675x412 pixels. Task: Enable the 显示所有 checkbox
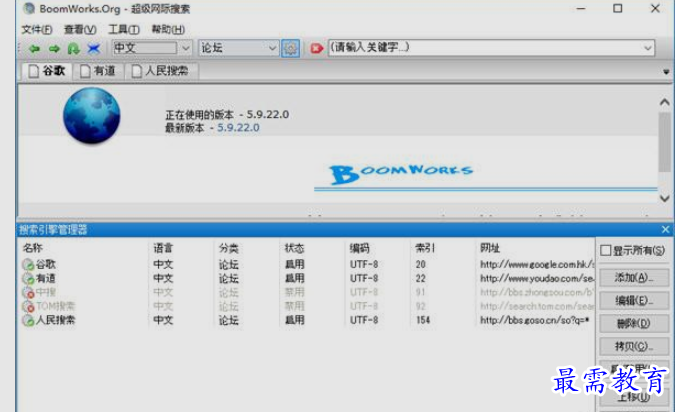click(x=606, y=250)
